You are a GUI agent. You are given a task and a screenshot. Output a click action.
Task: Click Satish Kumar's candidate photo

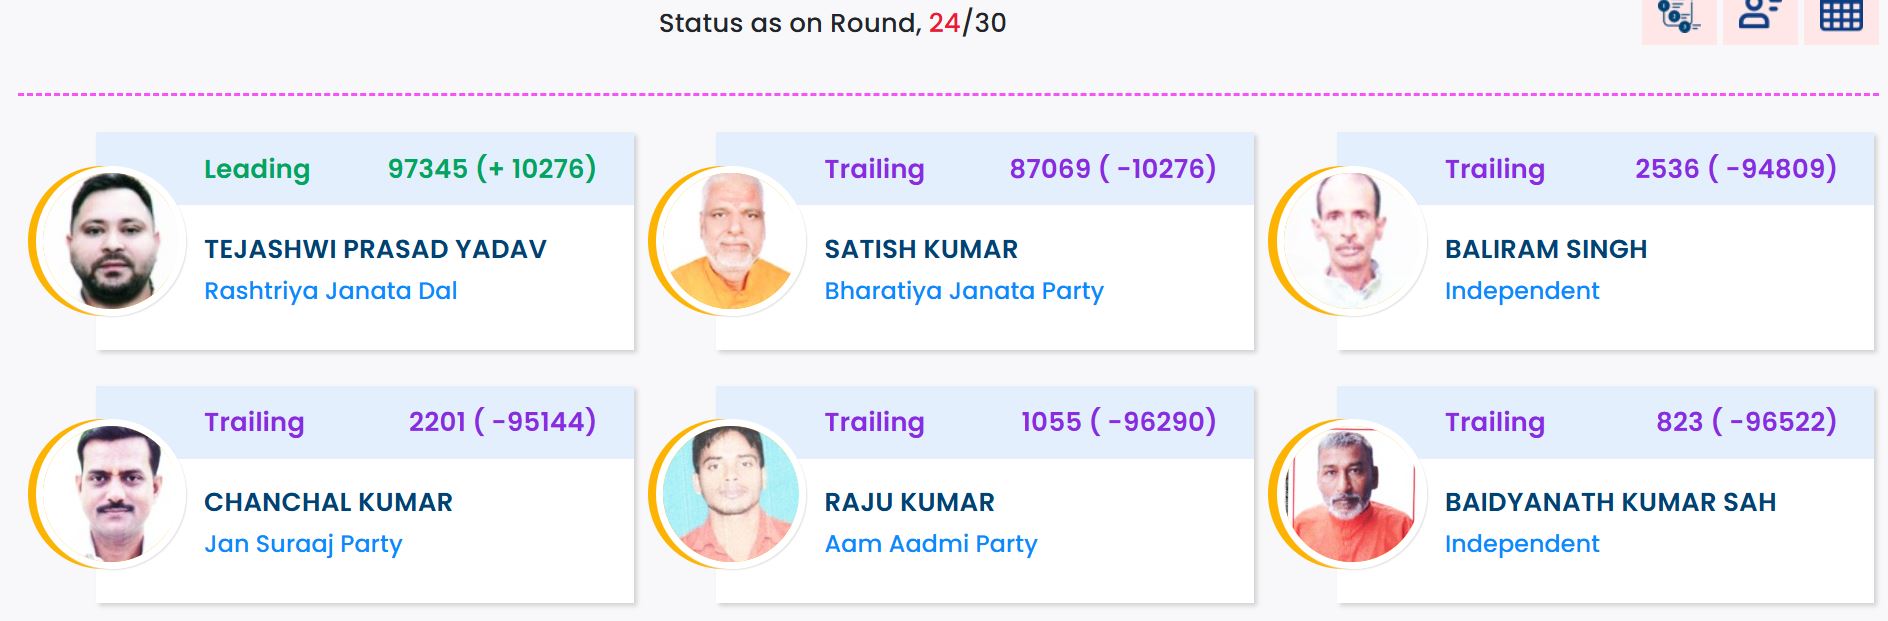click(x=732, y=241)
